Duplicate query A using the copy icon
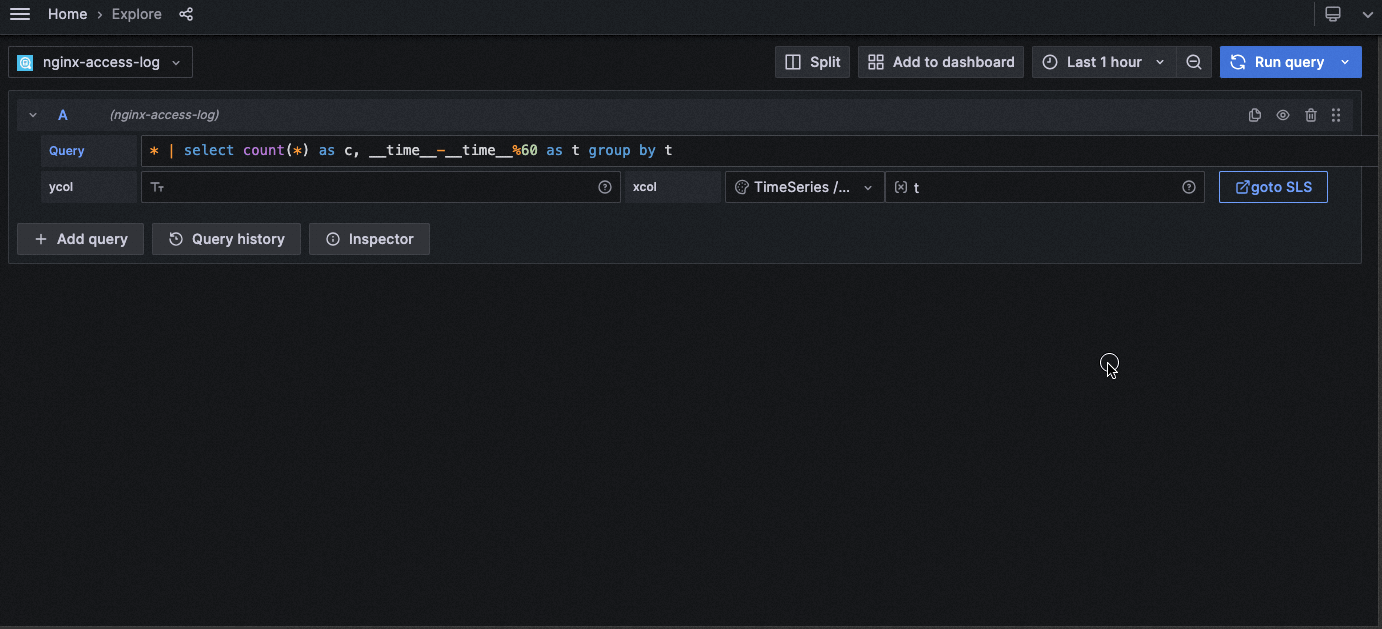This screenshot has height=629, width=1382. [1255, 114]
